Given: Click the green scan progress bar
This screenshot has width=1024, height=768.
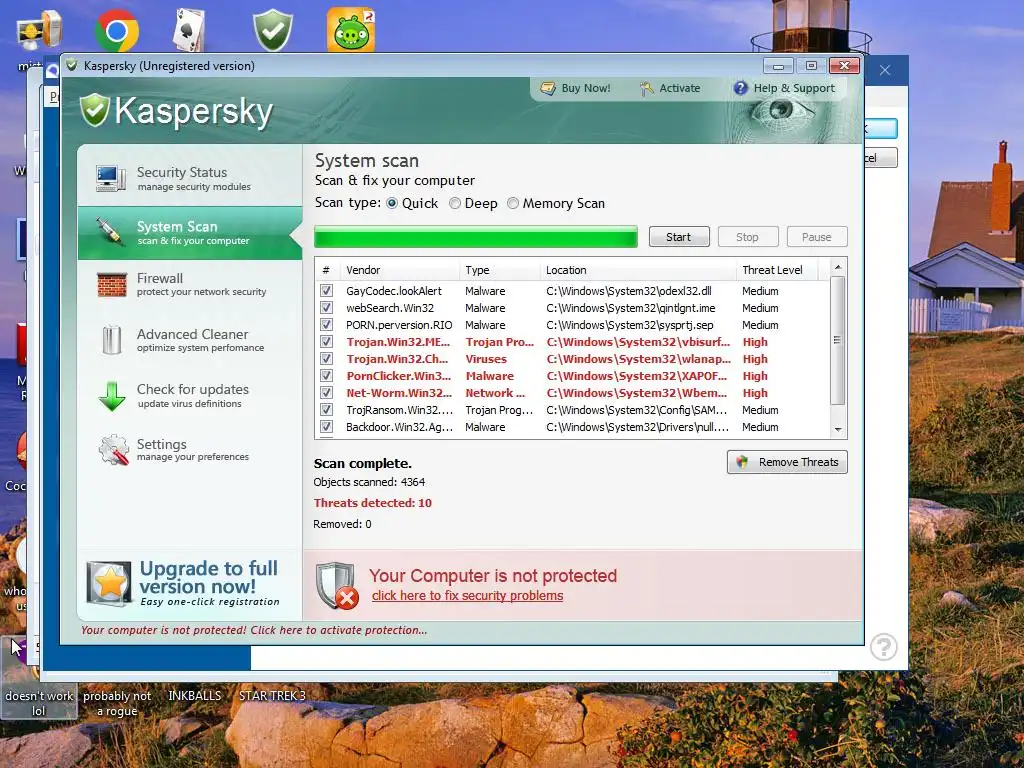Looking at the screenshot, I should pos(475,237).
